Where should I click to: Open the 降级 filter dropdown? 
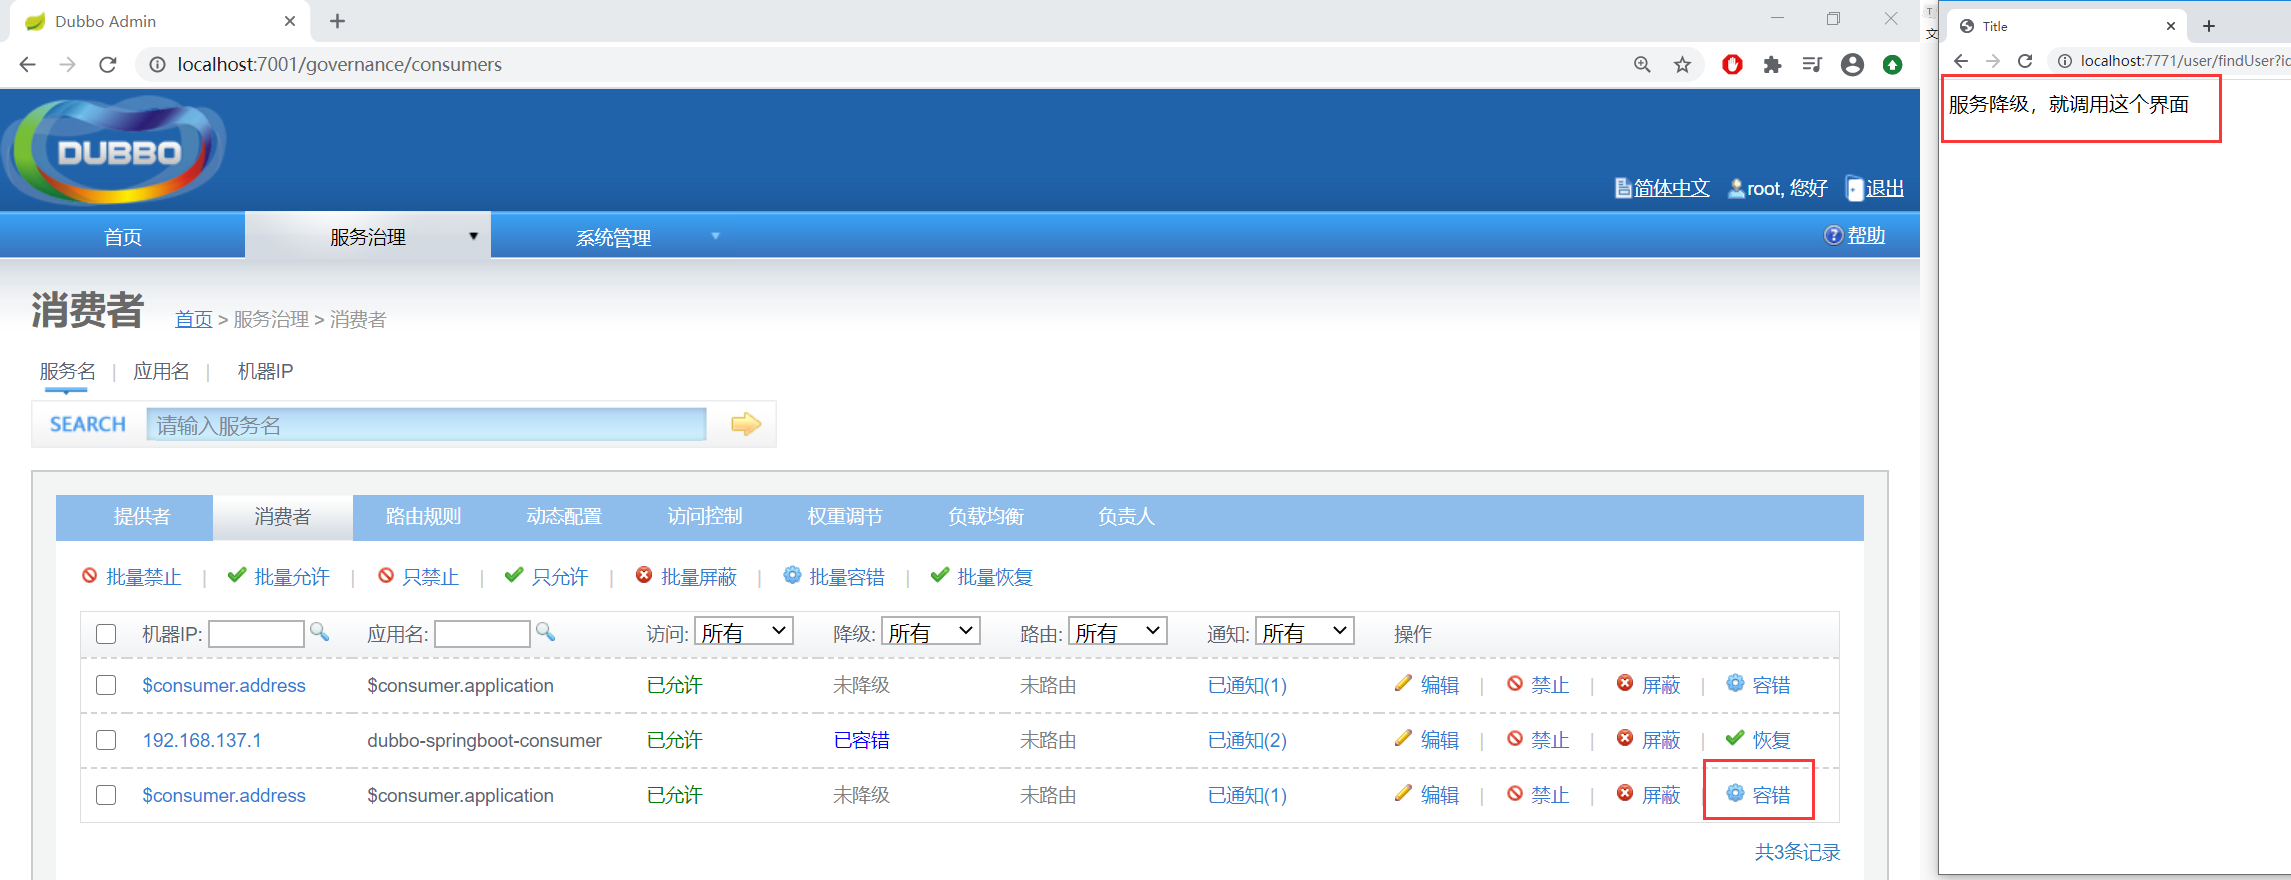(x=930, y=632)
